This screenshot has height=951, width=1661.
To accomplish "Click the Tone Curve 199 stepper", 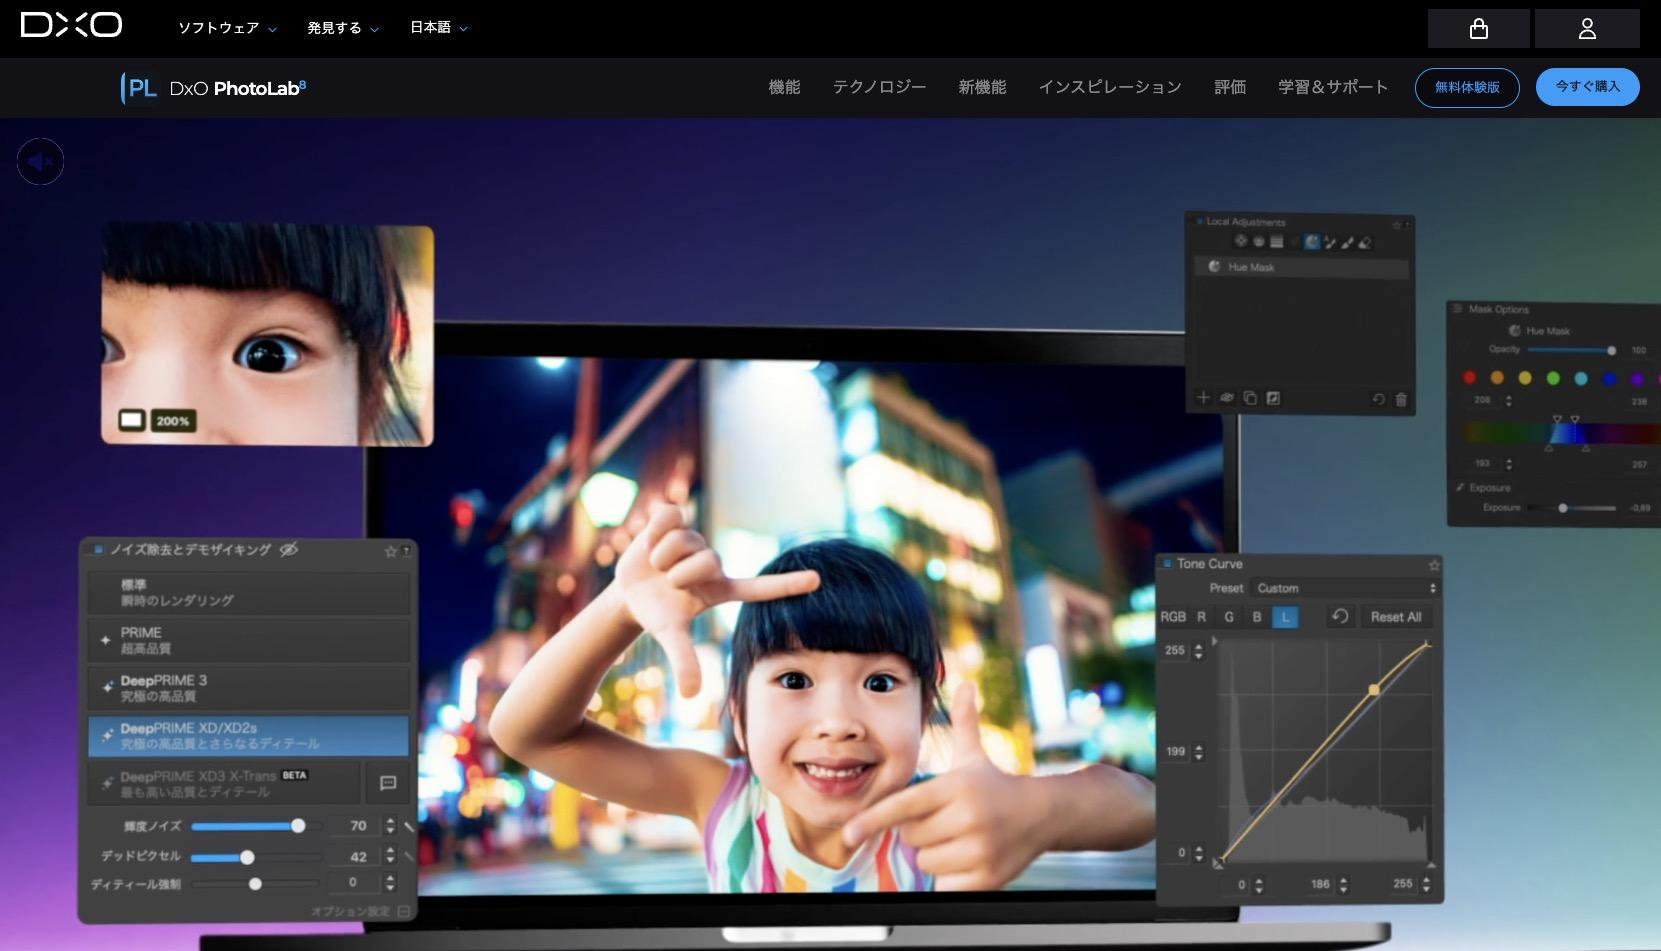I will 1198,752.
